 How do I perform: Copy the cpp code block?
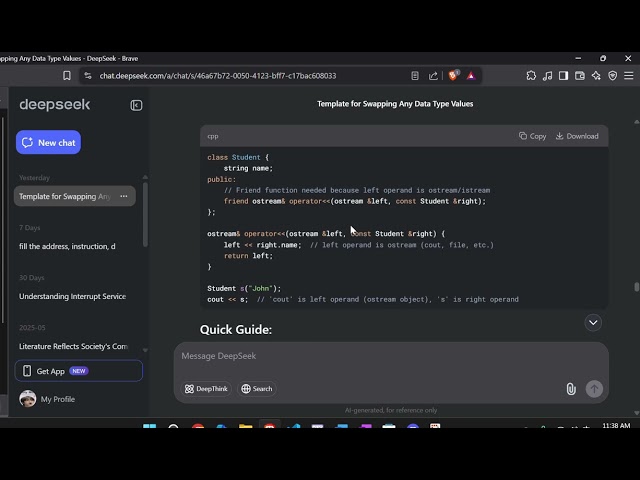pos(532,136)
